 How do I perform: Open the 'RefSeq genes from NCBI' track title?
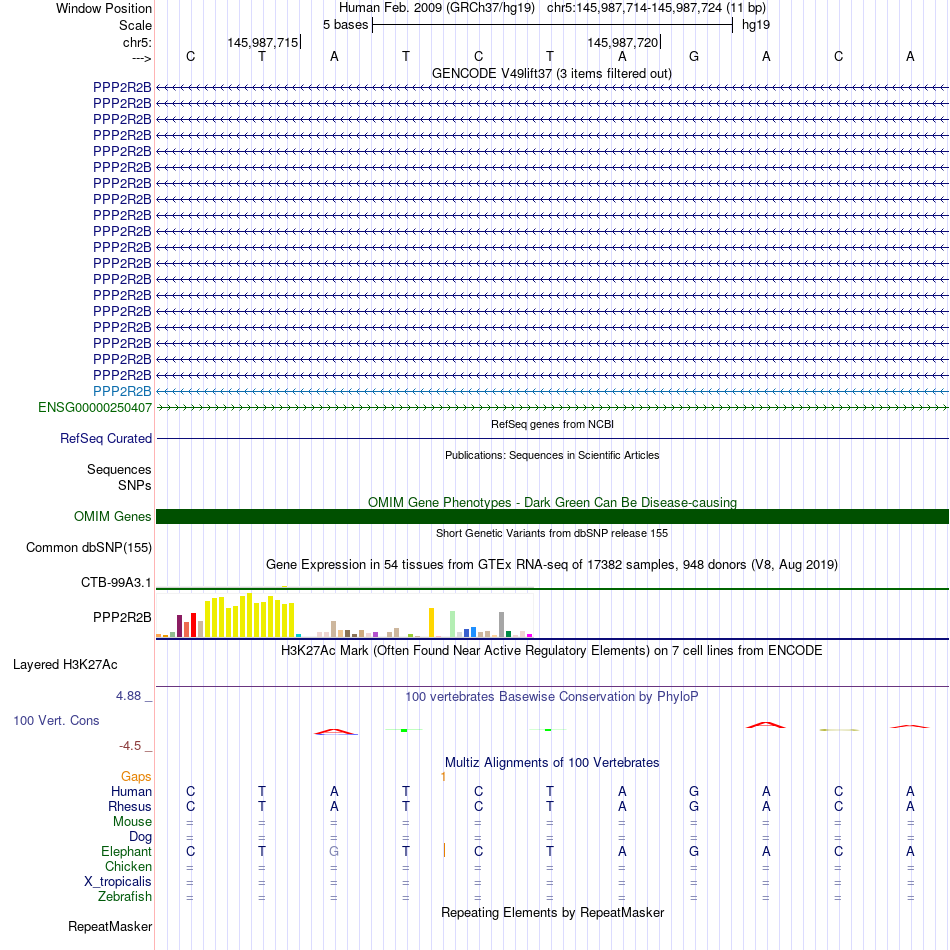[x=552, y=424]
